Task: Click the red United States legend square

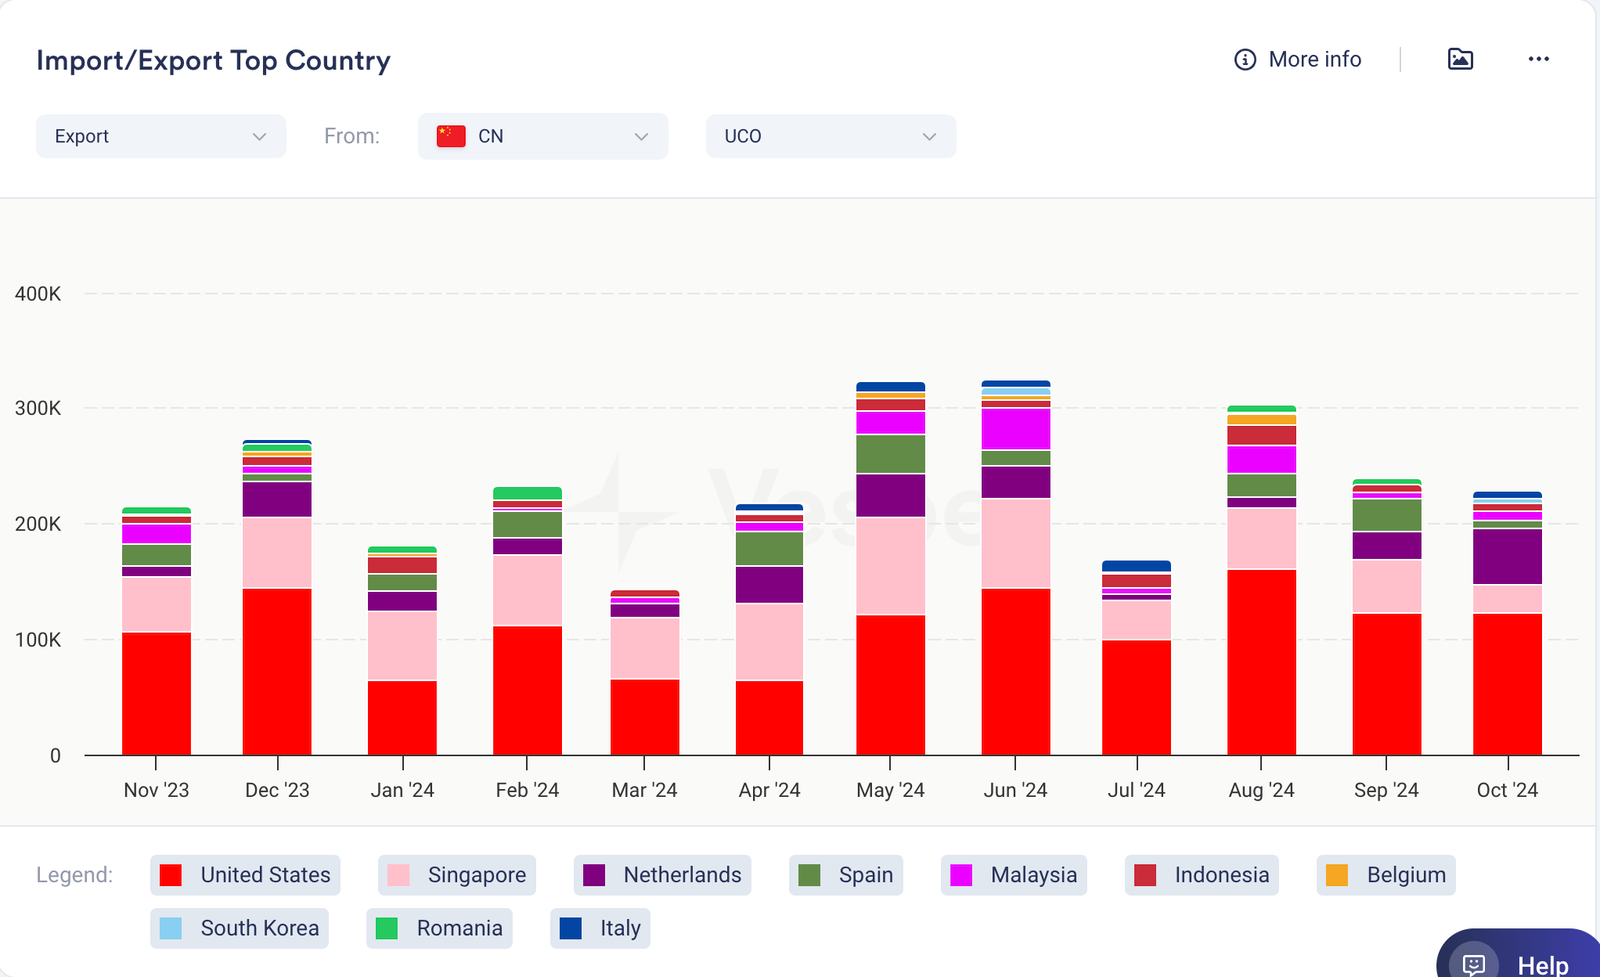Action: (171, 875)
